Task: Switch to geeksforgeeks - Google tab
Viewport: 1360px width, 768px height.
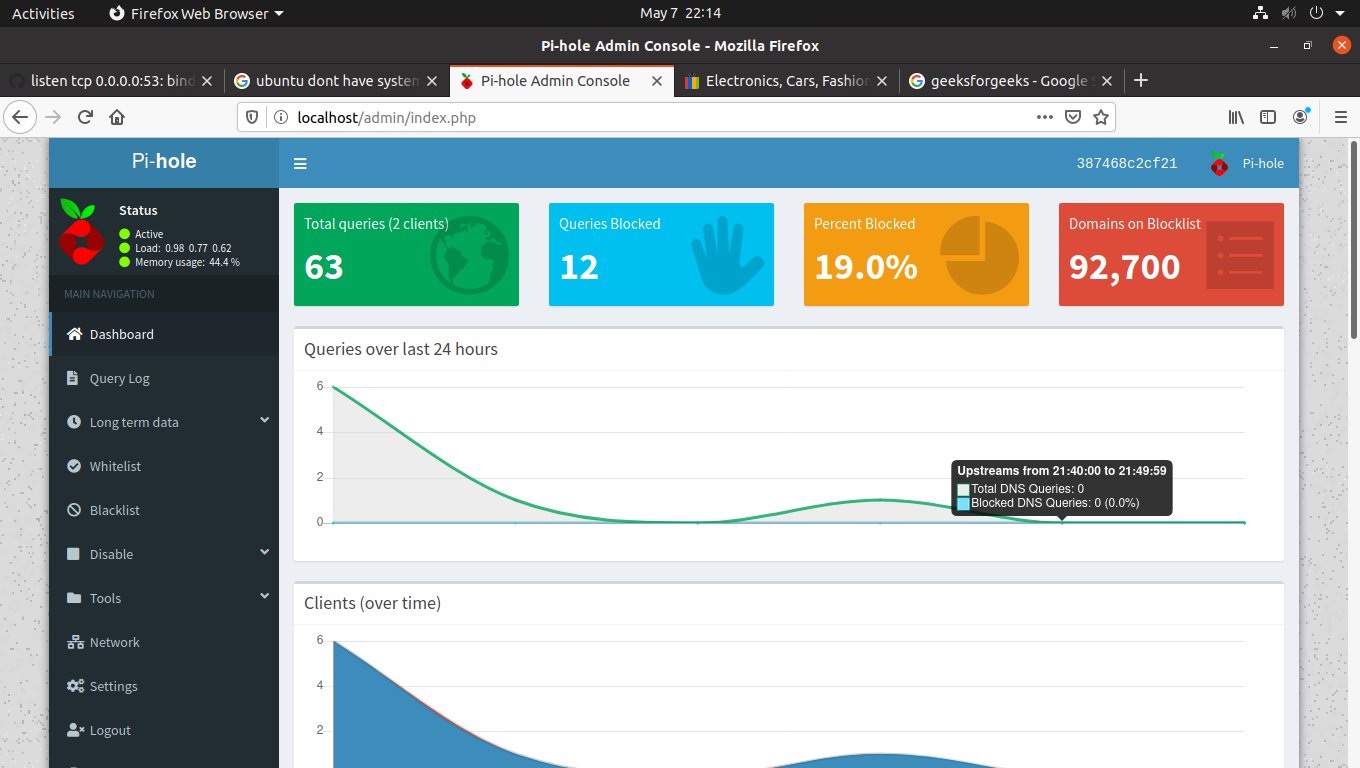Action: [x=1011, y=81]
